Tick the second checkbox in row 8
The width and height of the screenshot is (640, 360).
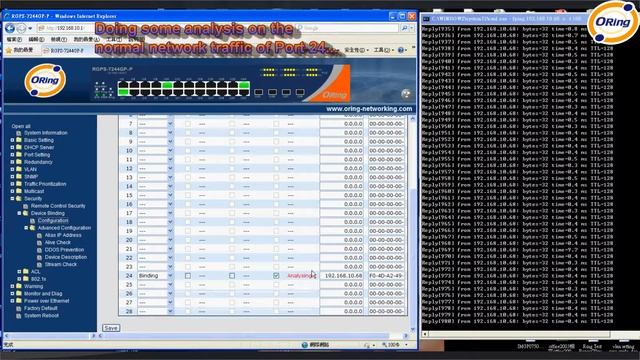(232, 133)
